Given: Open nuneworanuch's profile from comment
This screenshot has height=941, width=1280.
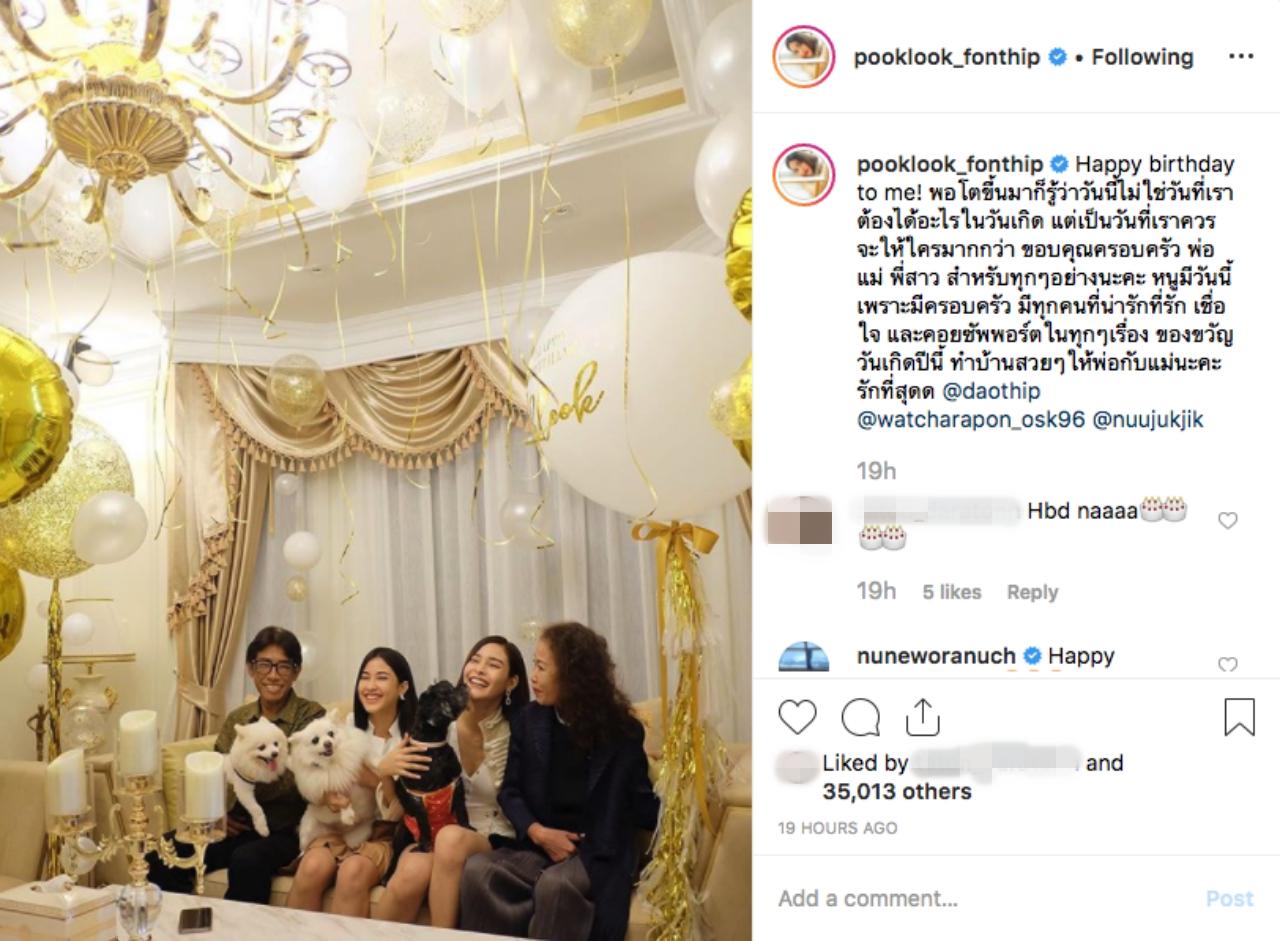Looking at the screenshot, I should [936, 656].
